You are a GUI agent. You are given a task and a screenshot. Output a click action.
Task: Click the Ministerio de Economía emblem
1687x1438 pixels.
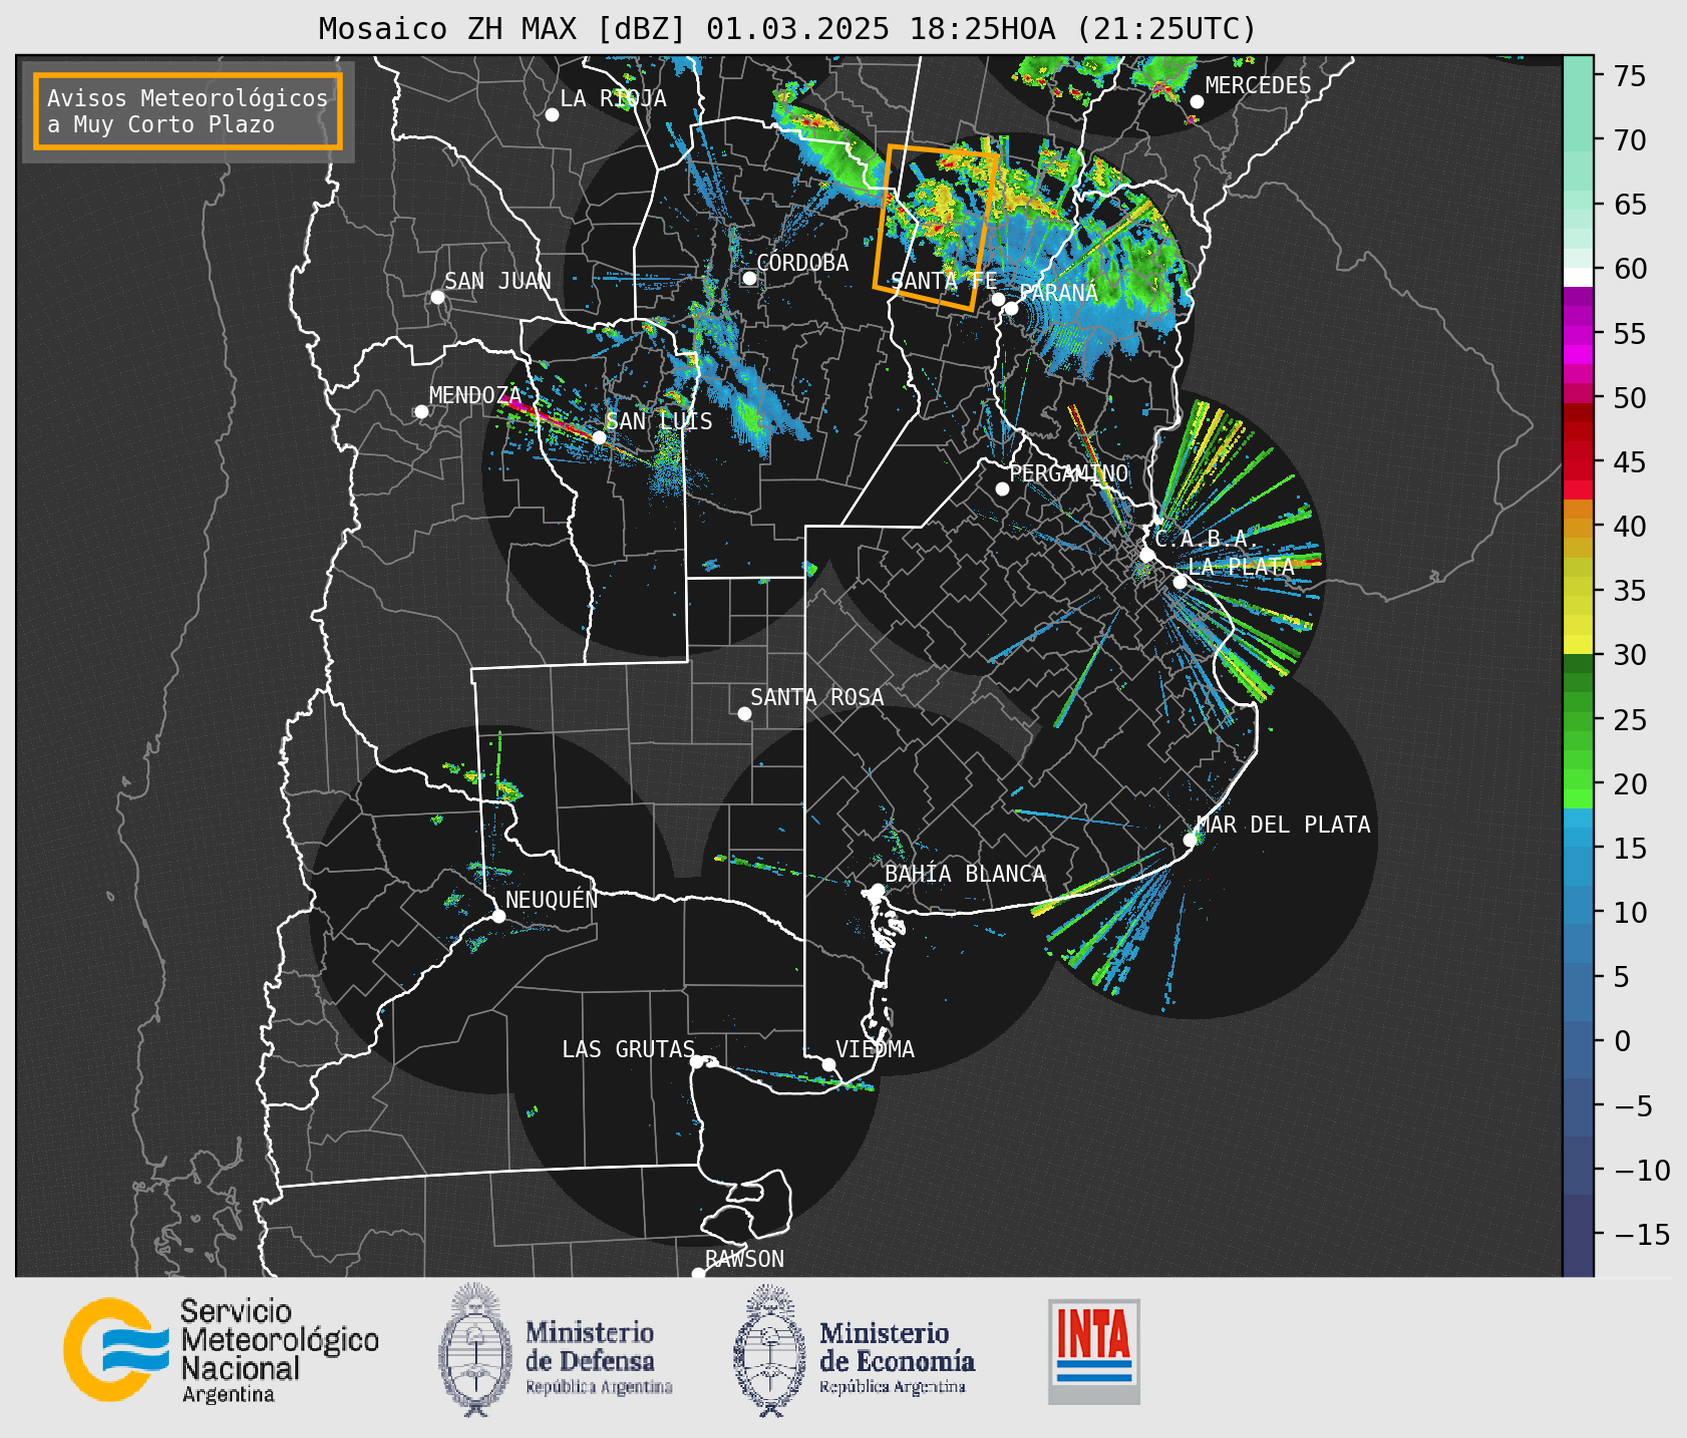point(770,1350)
